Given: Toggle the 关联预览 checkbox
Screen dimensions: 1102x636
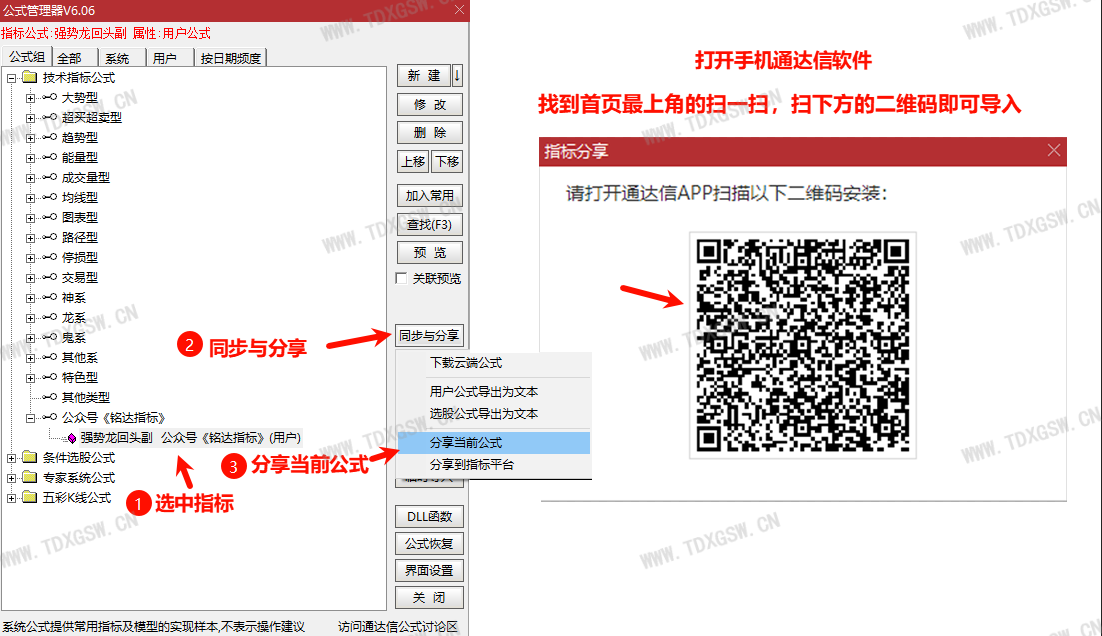Looking at the screenshot, I should (401, 278).
